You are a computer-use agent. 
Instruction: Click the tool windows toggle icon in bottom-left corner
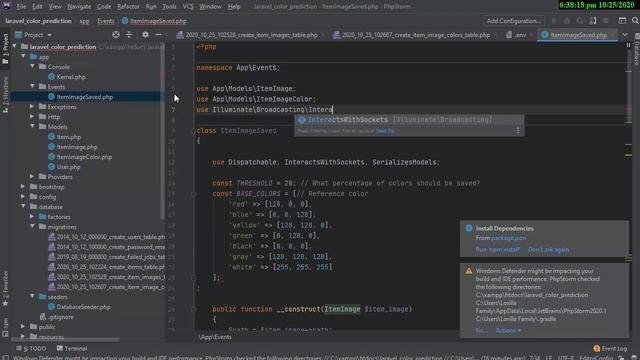point(5,358)
